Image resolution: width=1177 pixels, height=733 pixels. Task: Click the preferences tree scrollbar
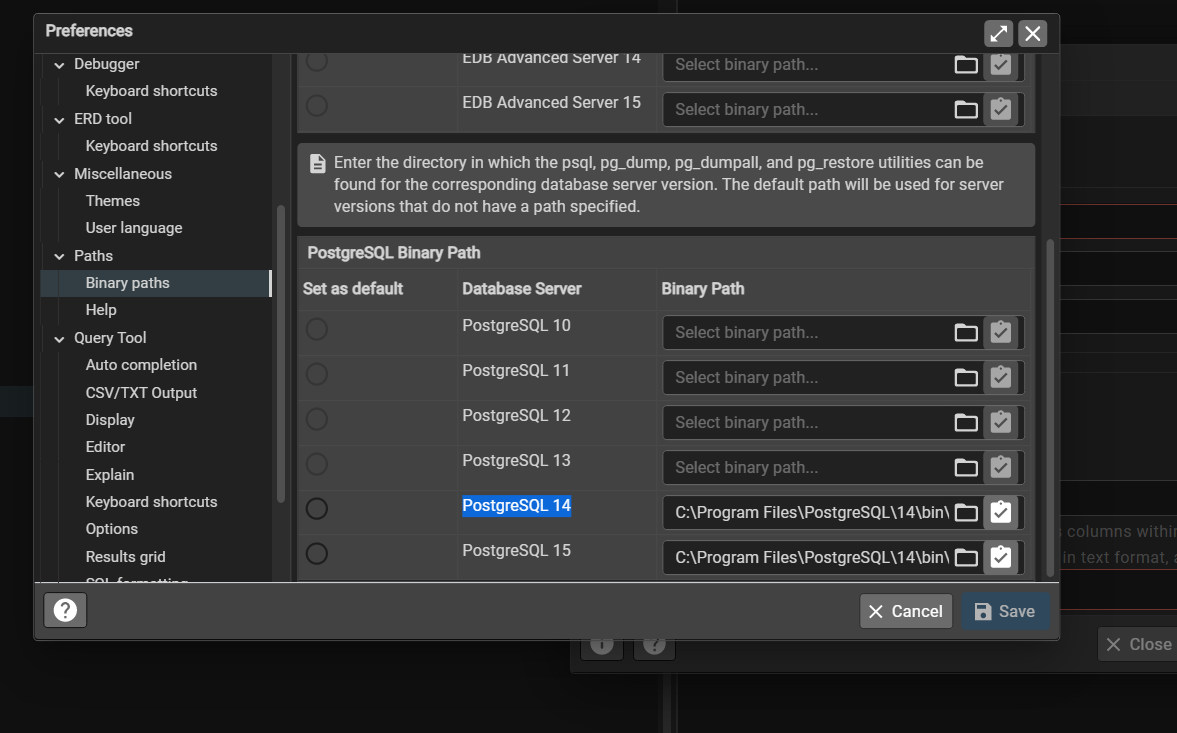(x=281, y=353)
